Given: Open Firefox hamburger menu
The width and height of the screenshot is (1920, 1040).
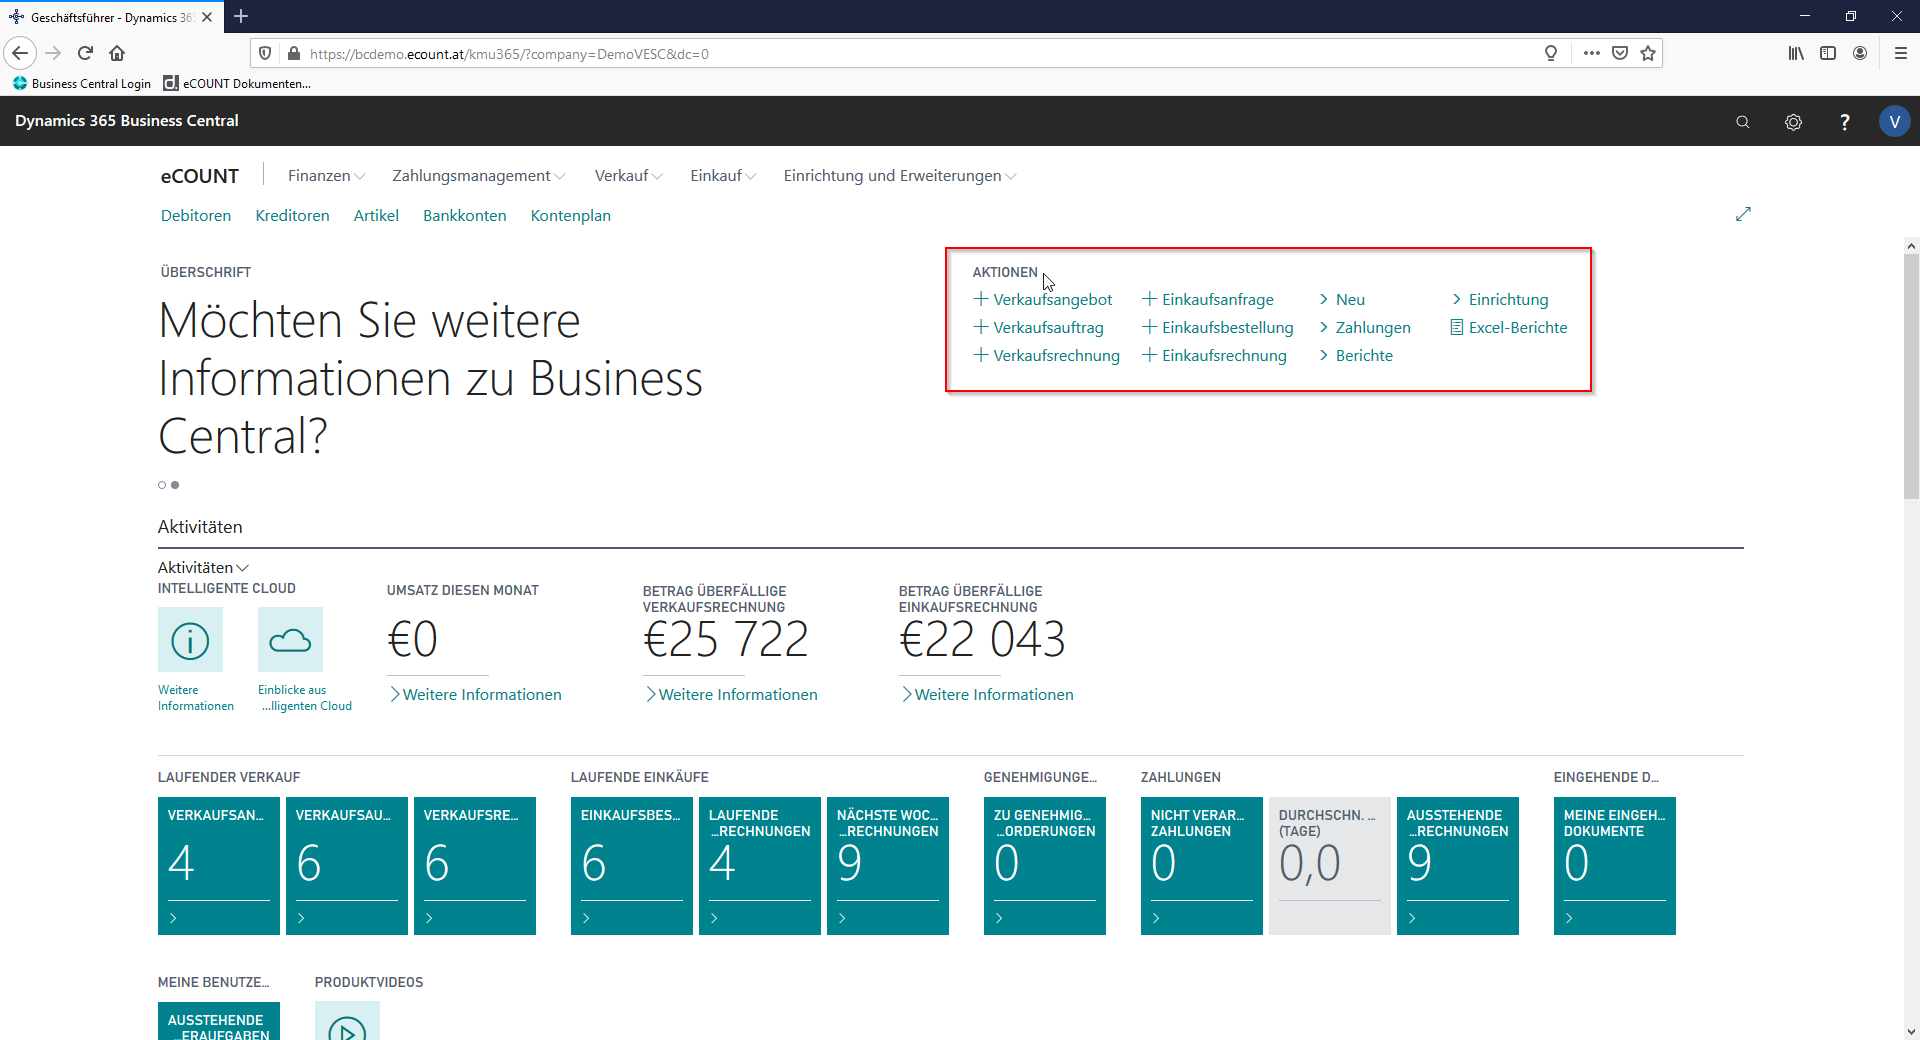Looking at the screenshot, I should 1901,53.
